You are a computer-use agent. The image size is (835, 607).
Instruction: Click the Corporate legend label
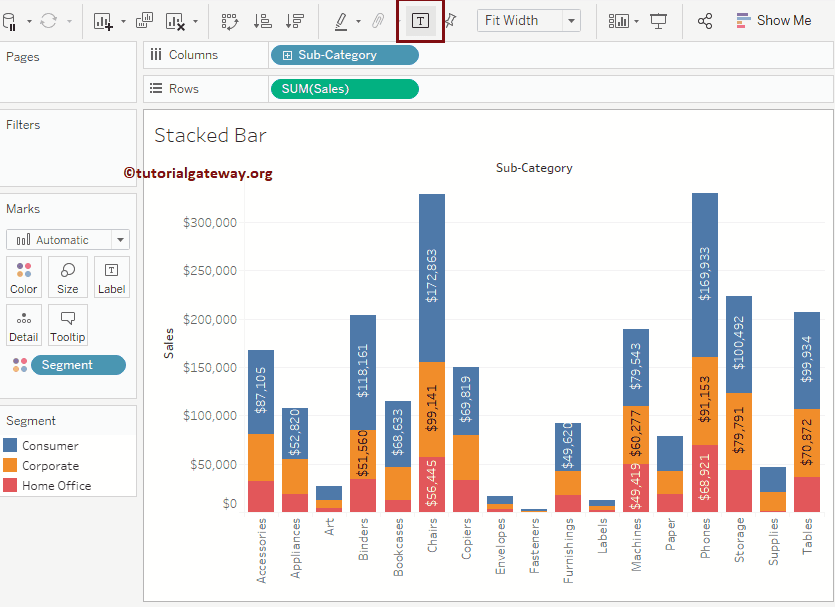51,466
